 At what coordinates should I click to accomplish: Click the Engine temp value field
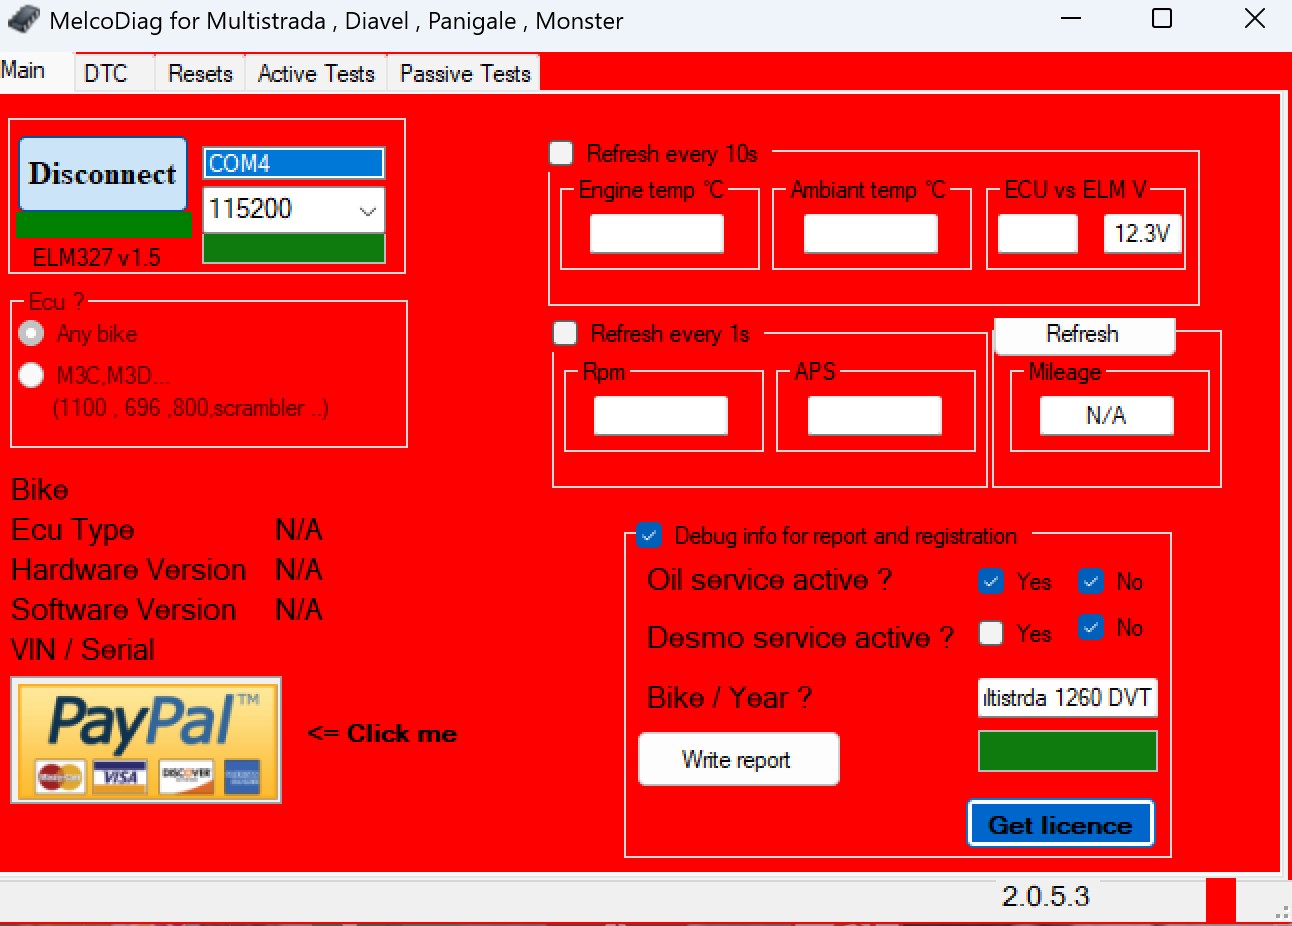tap(656, 233)
